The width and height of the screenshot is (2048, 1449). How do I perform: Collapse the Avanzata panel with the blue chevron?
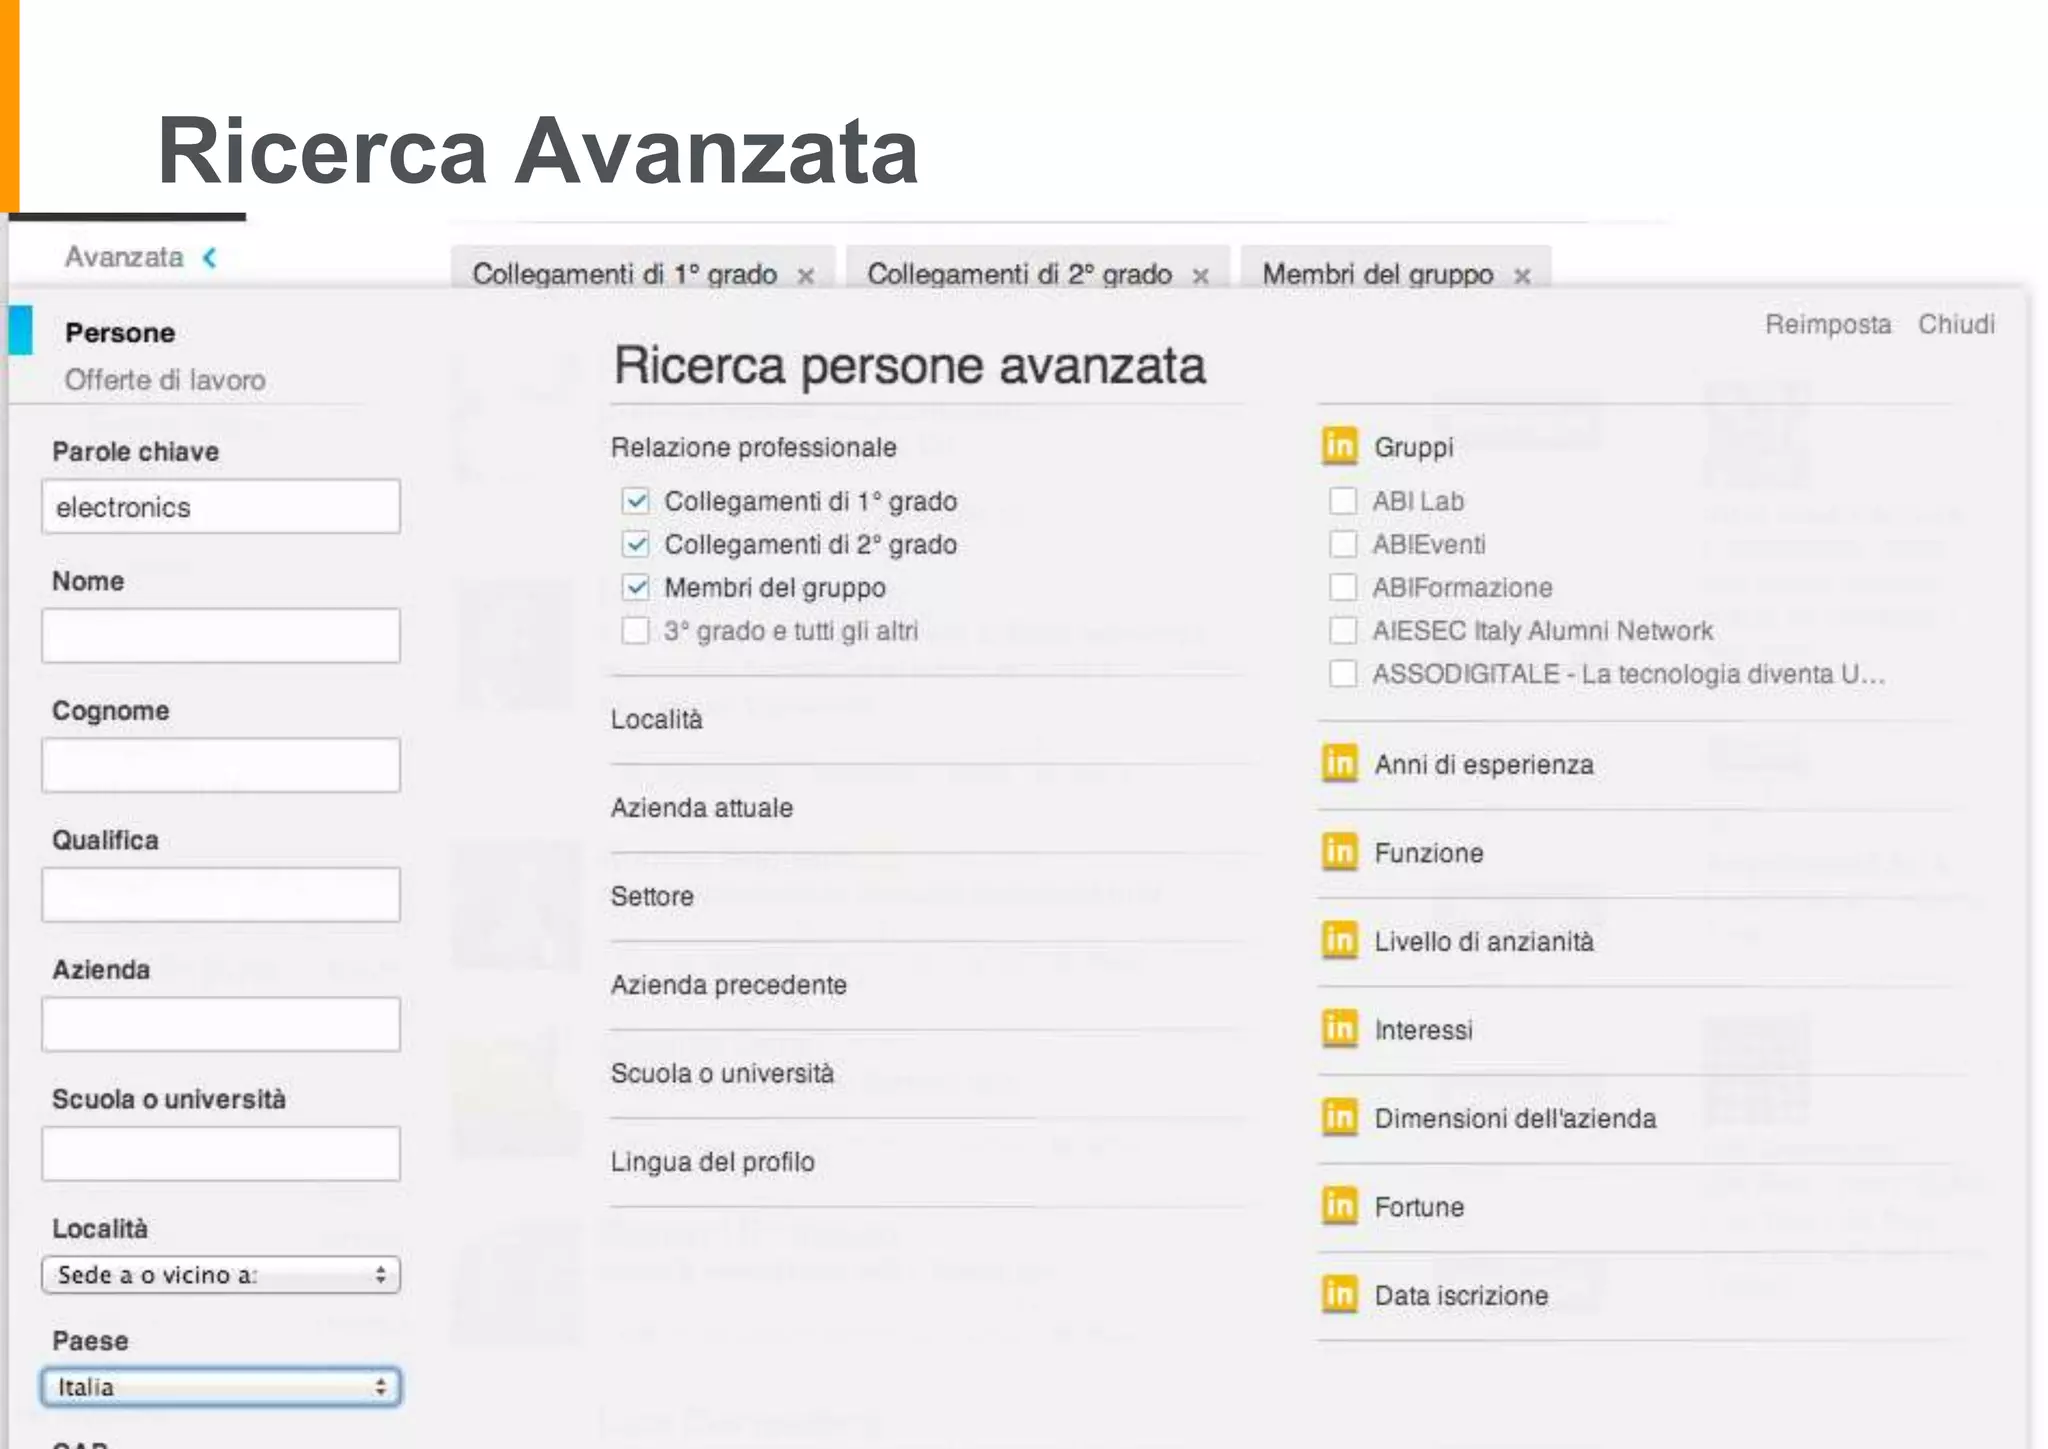pyautogui.click(x=210, y=258)
